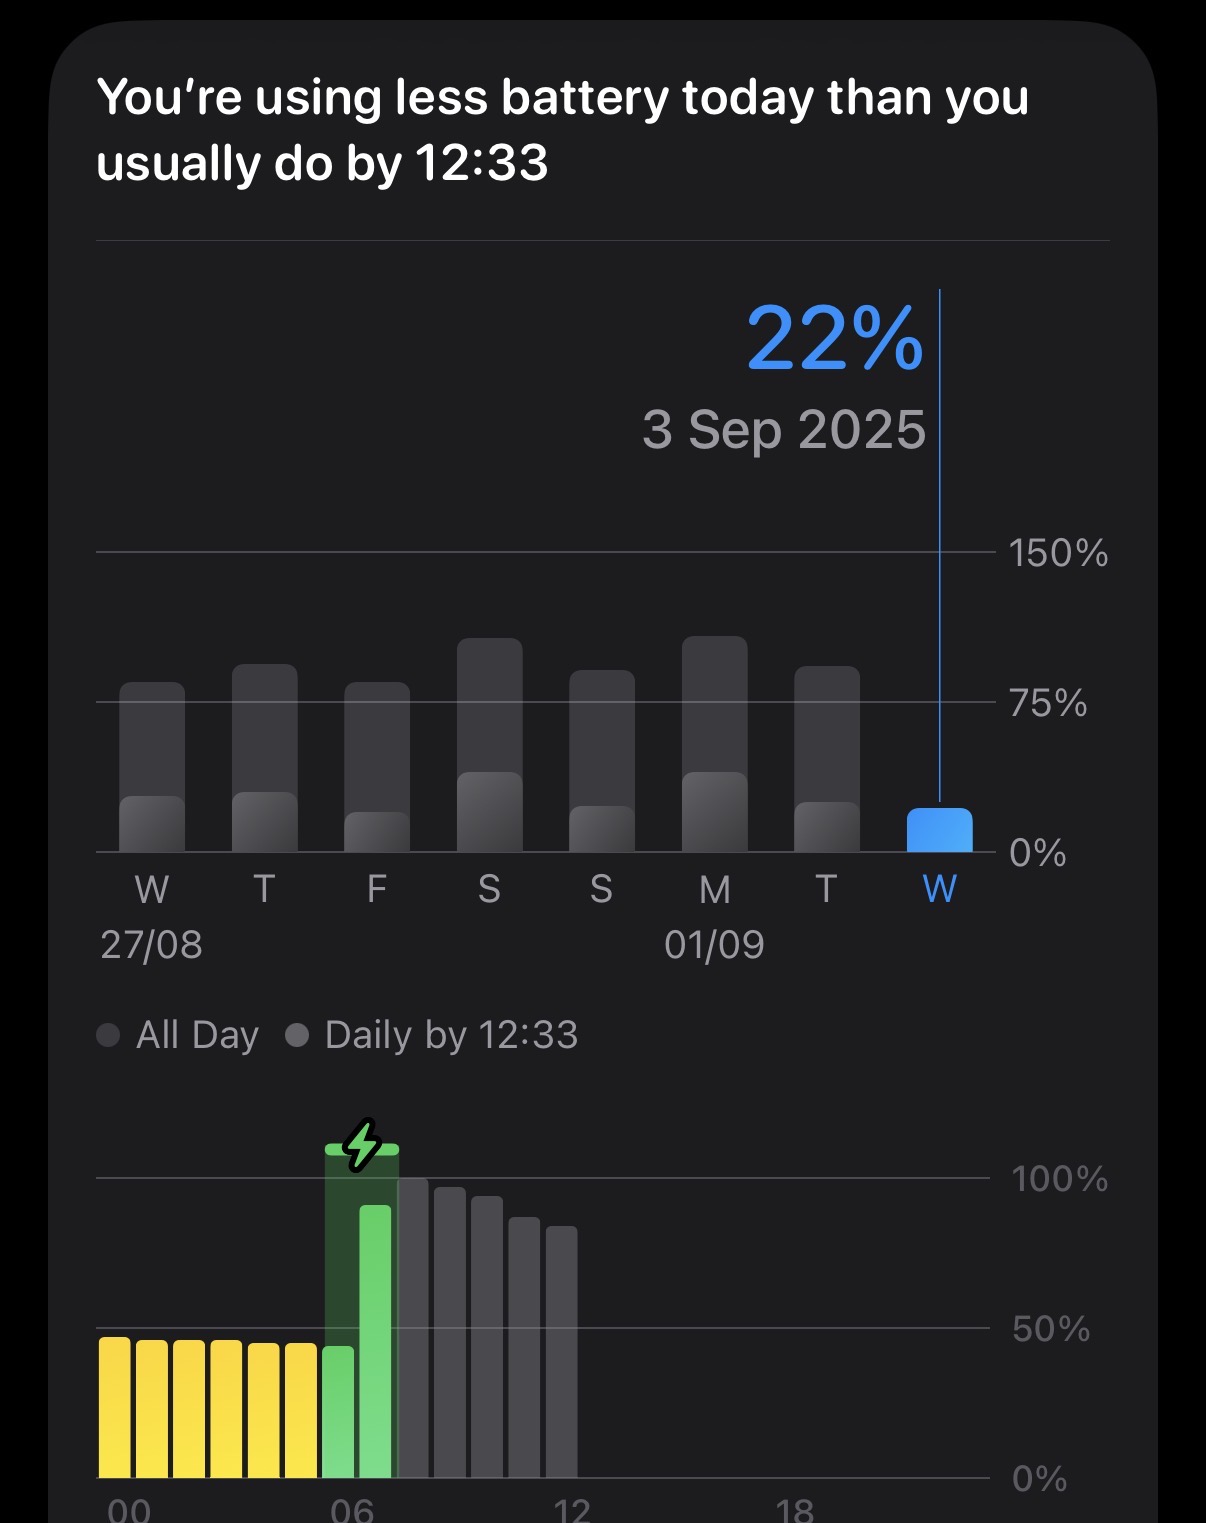The height and width of the screenshot is (1523, 1206).
Task: Tap the Saturday usage bar
Action: 489,746
